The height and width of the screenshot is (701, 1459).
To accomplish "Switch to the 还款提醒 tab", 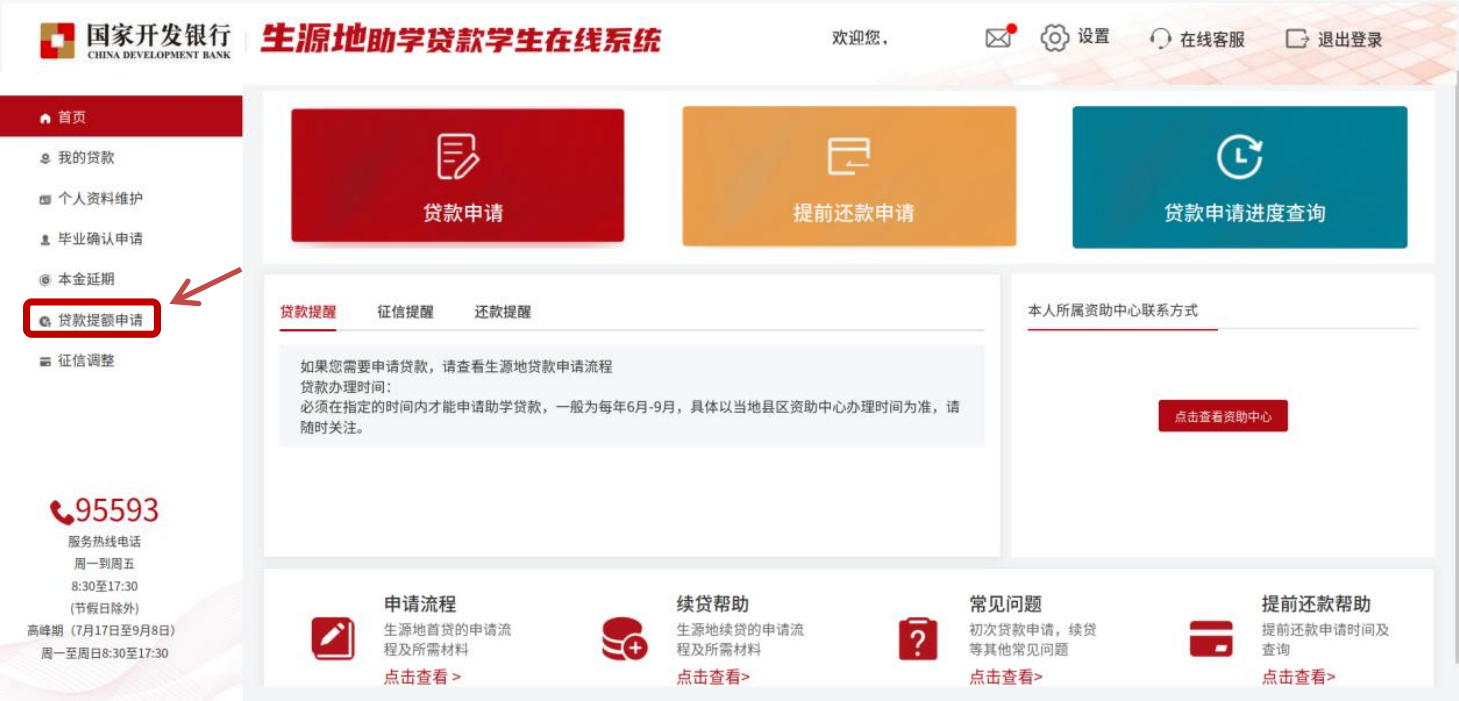I will [502, 312].
